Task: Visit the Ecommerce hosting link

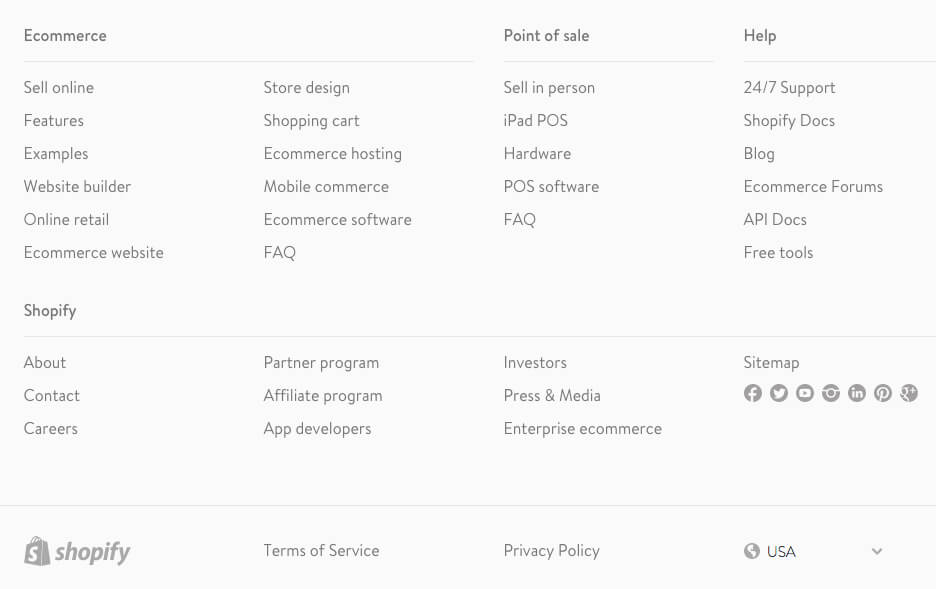Action: click(332, 153)
